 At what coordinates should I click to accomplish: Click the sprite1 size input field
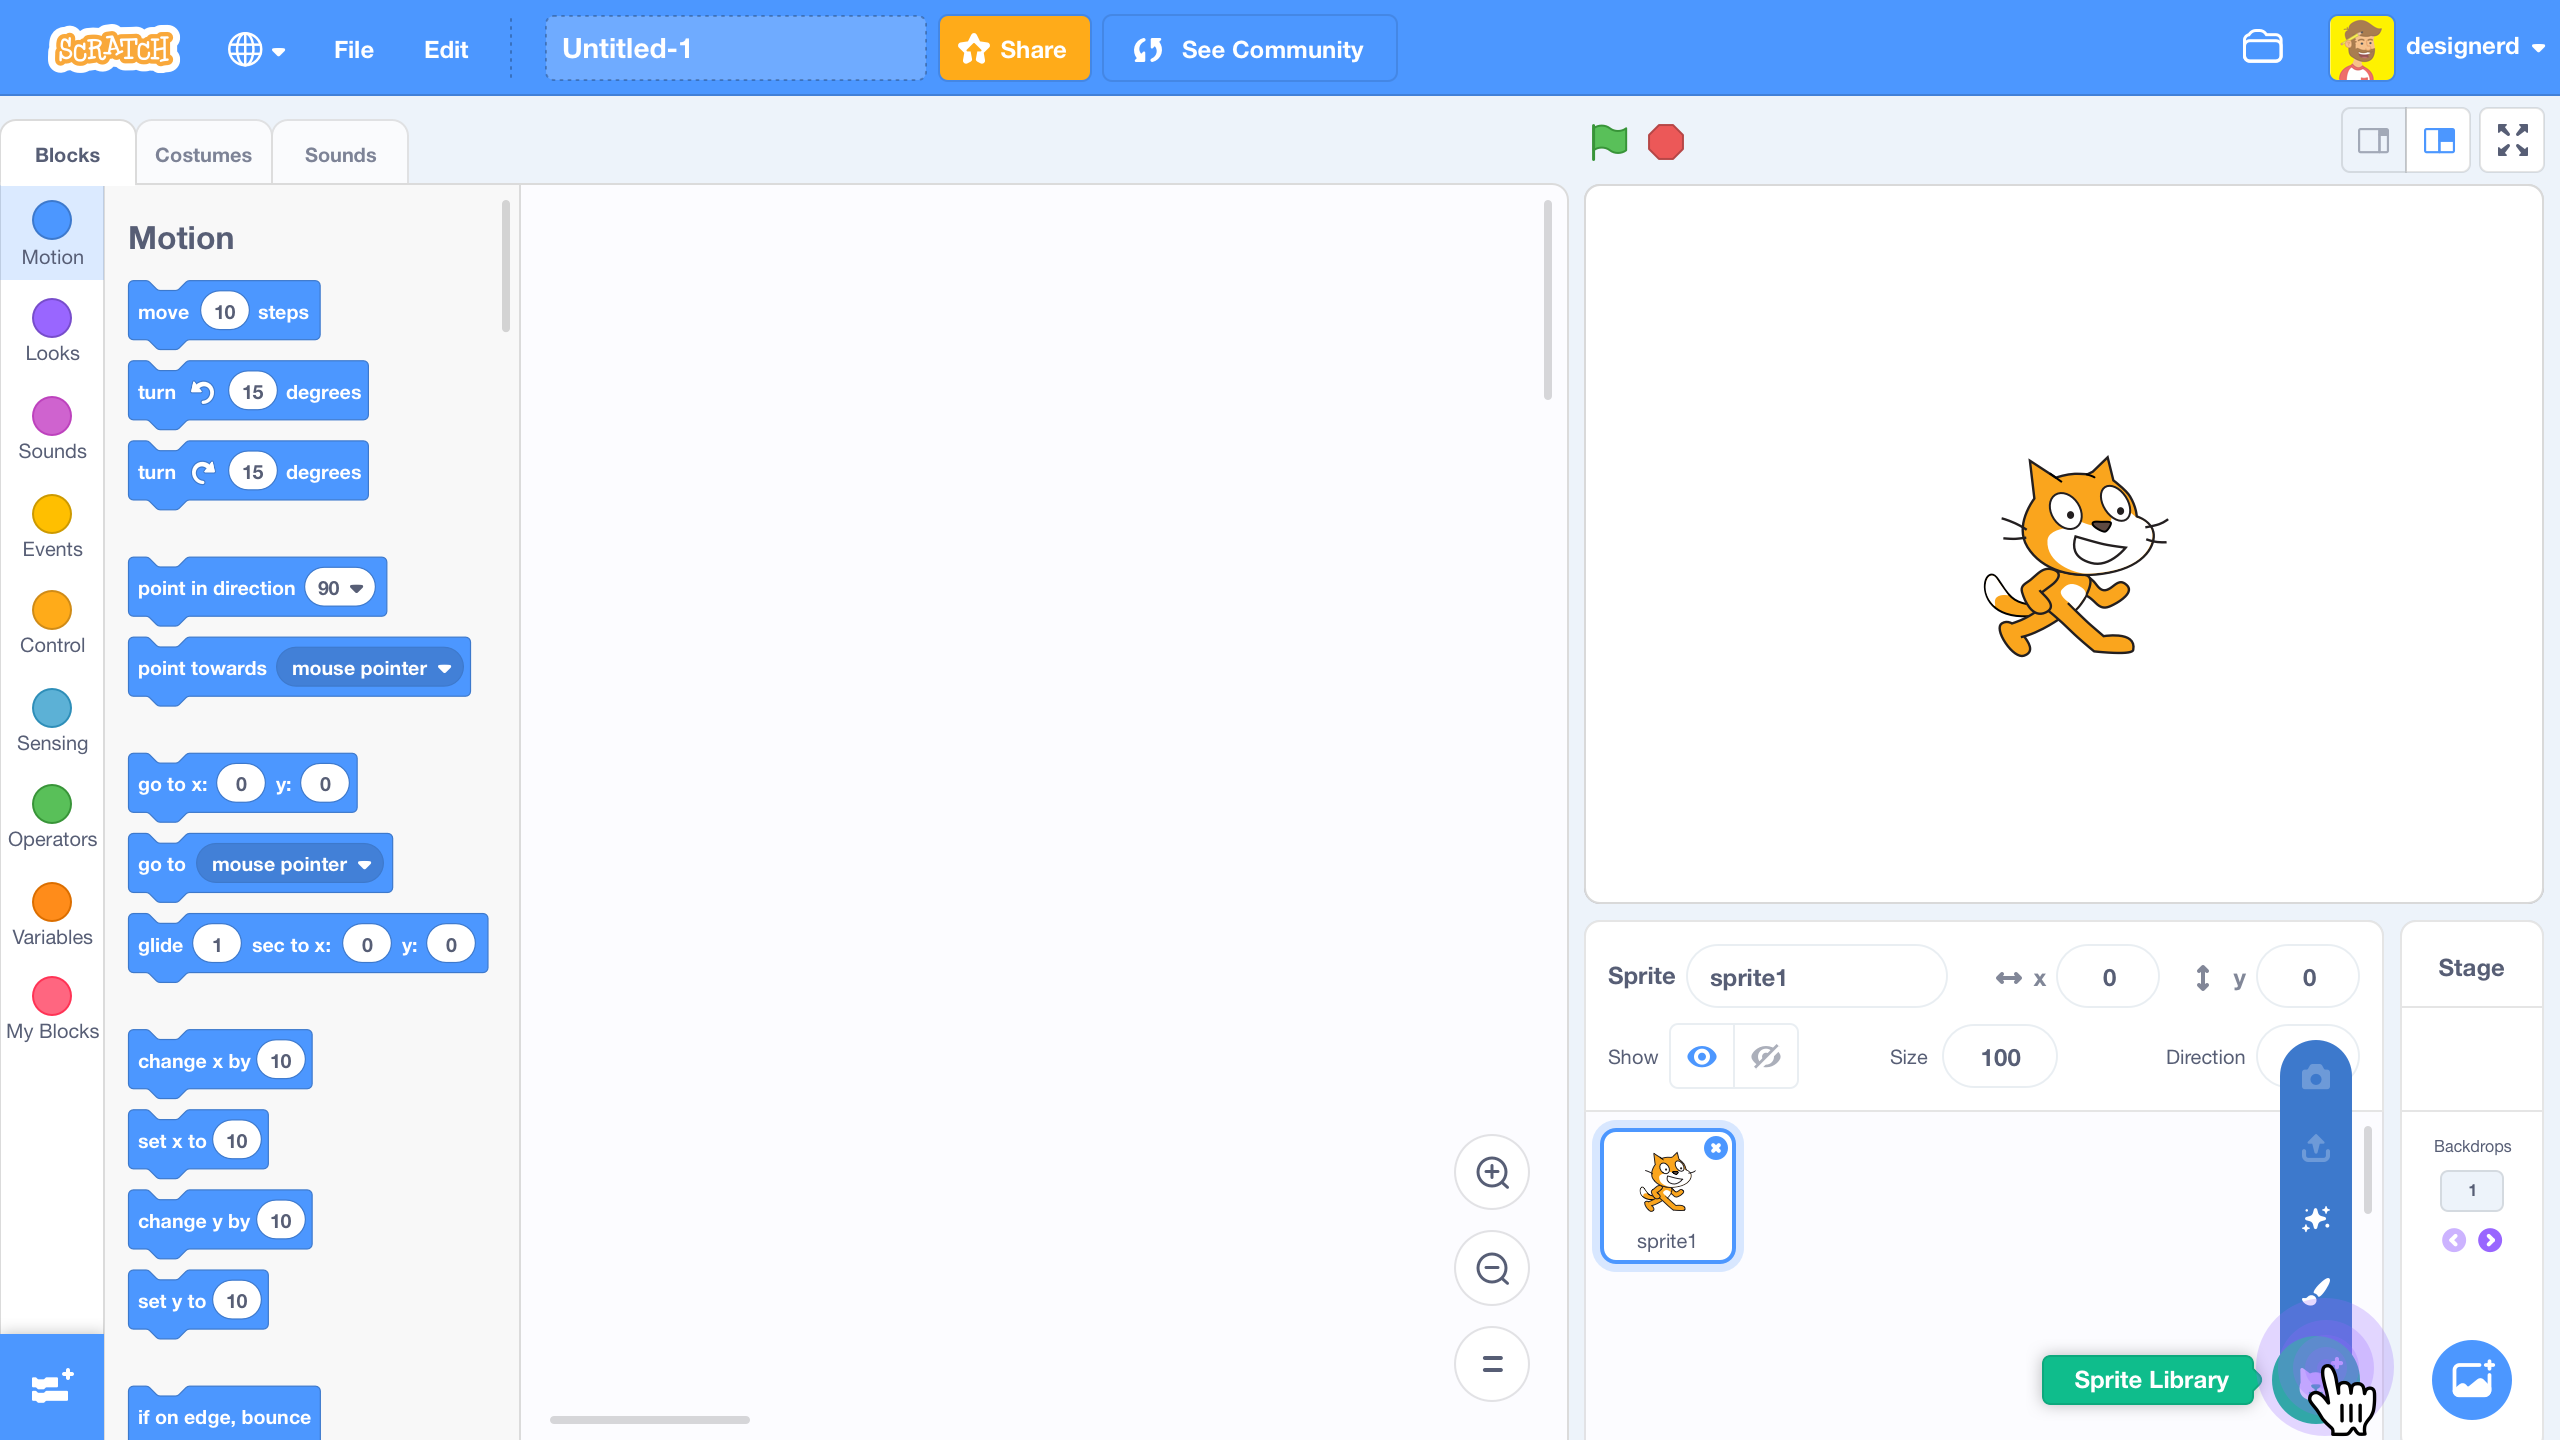[2001, 1057]
